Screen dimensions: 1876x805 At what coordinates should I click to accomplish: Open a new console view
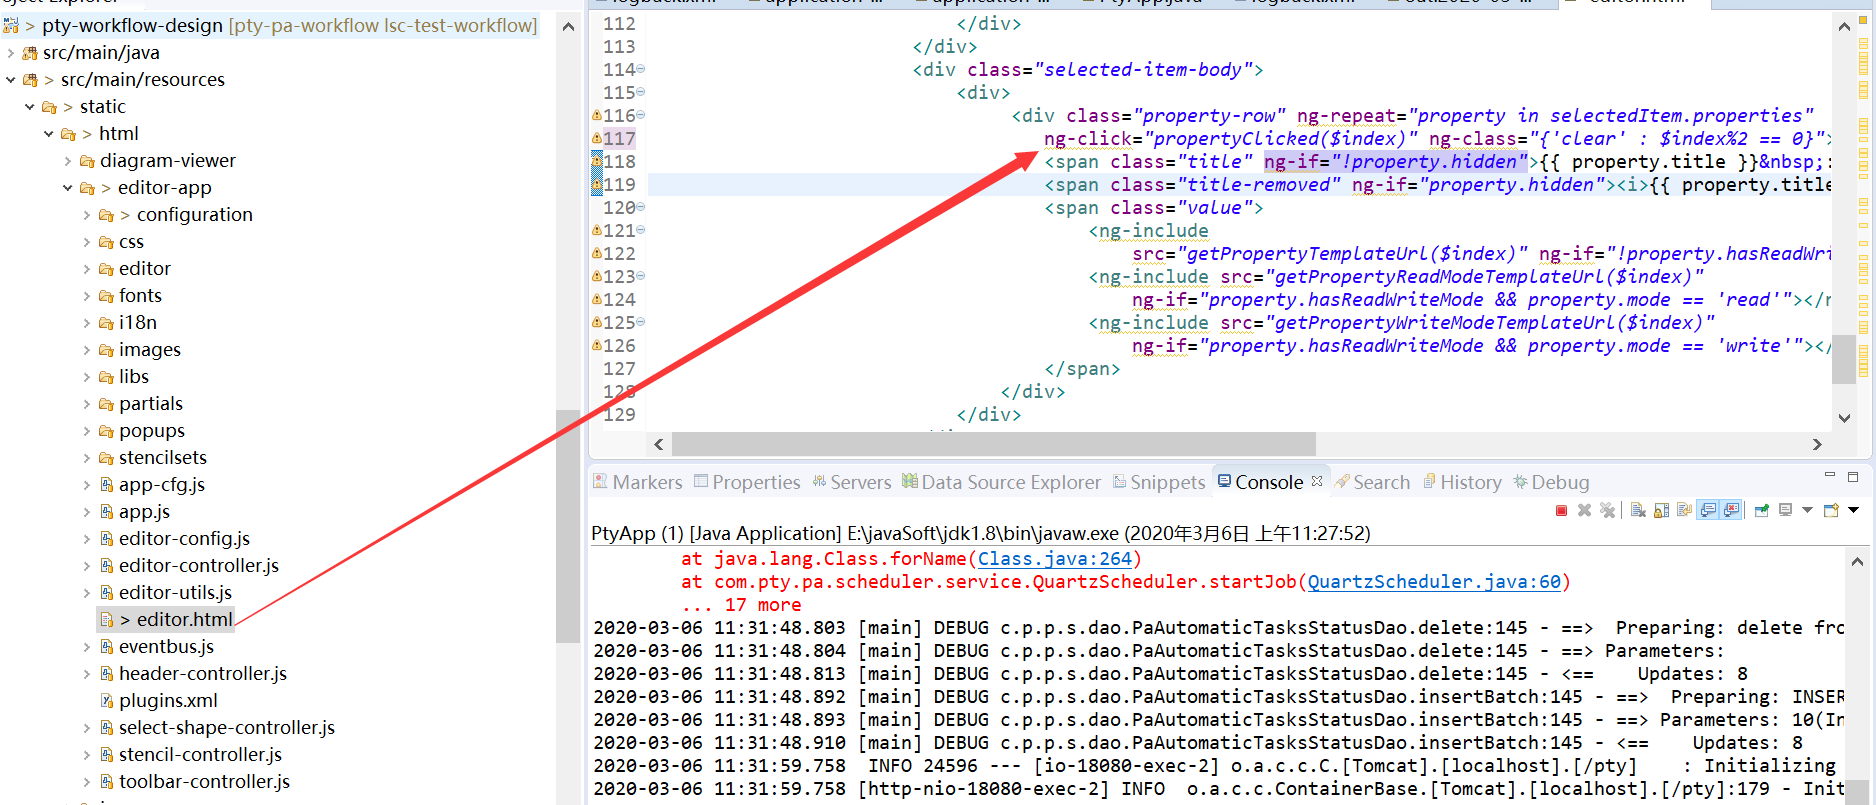click(1831, 510)
